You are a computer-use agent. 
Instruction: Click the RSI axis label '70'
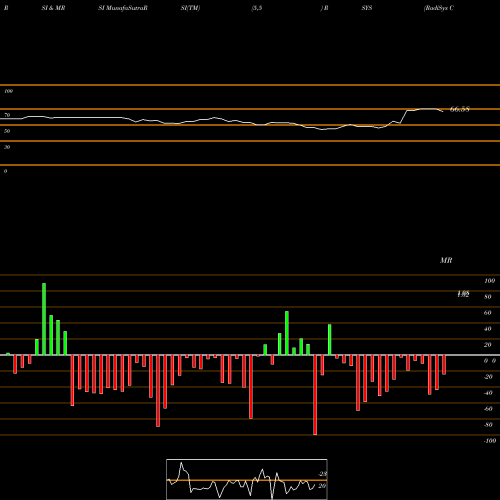pos(7,115)
